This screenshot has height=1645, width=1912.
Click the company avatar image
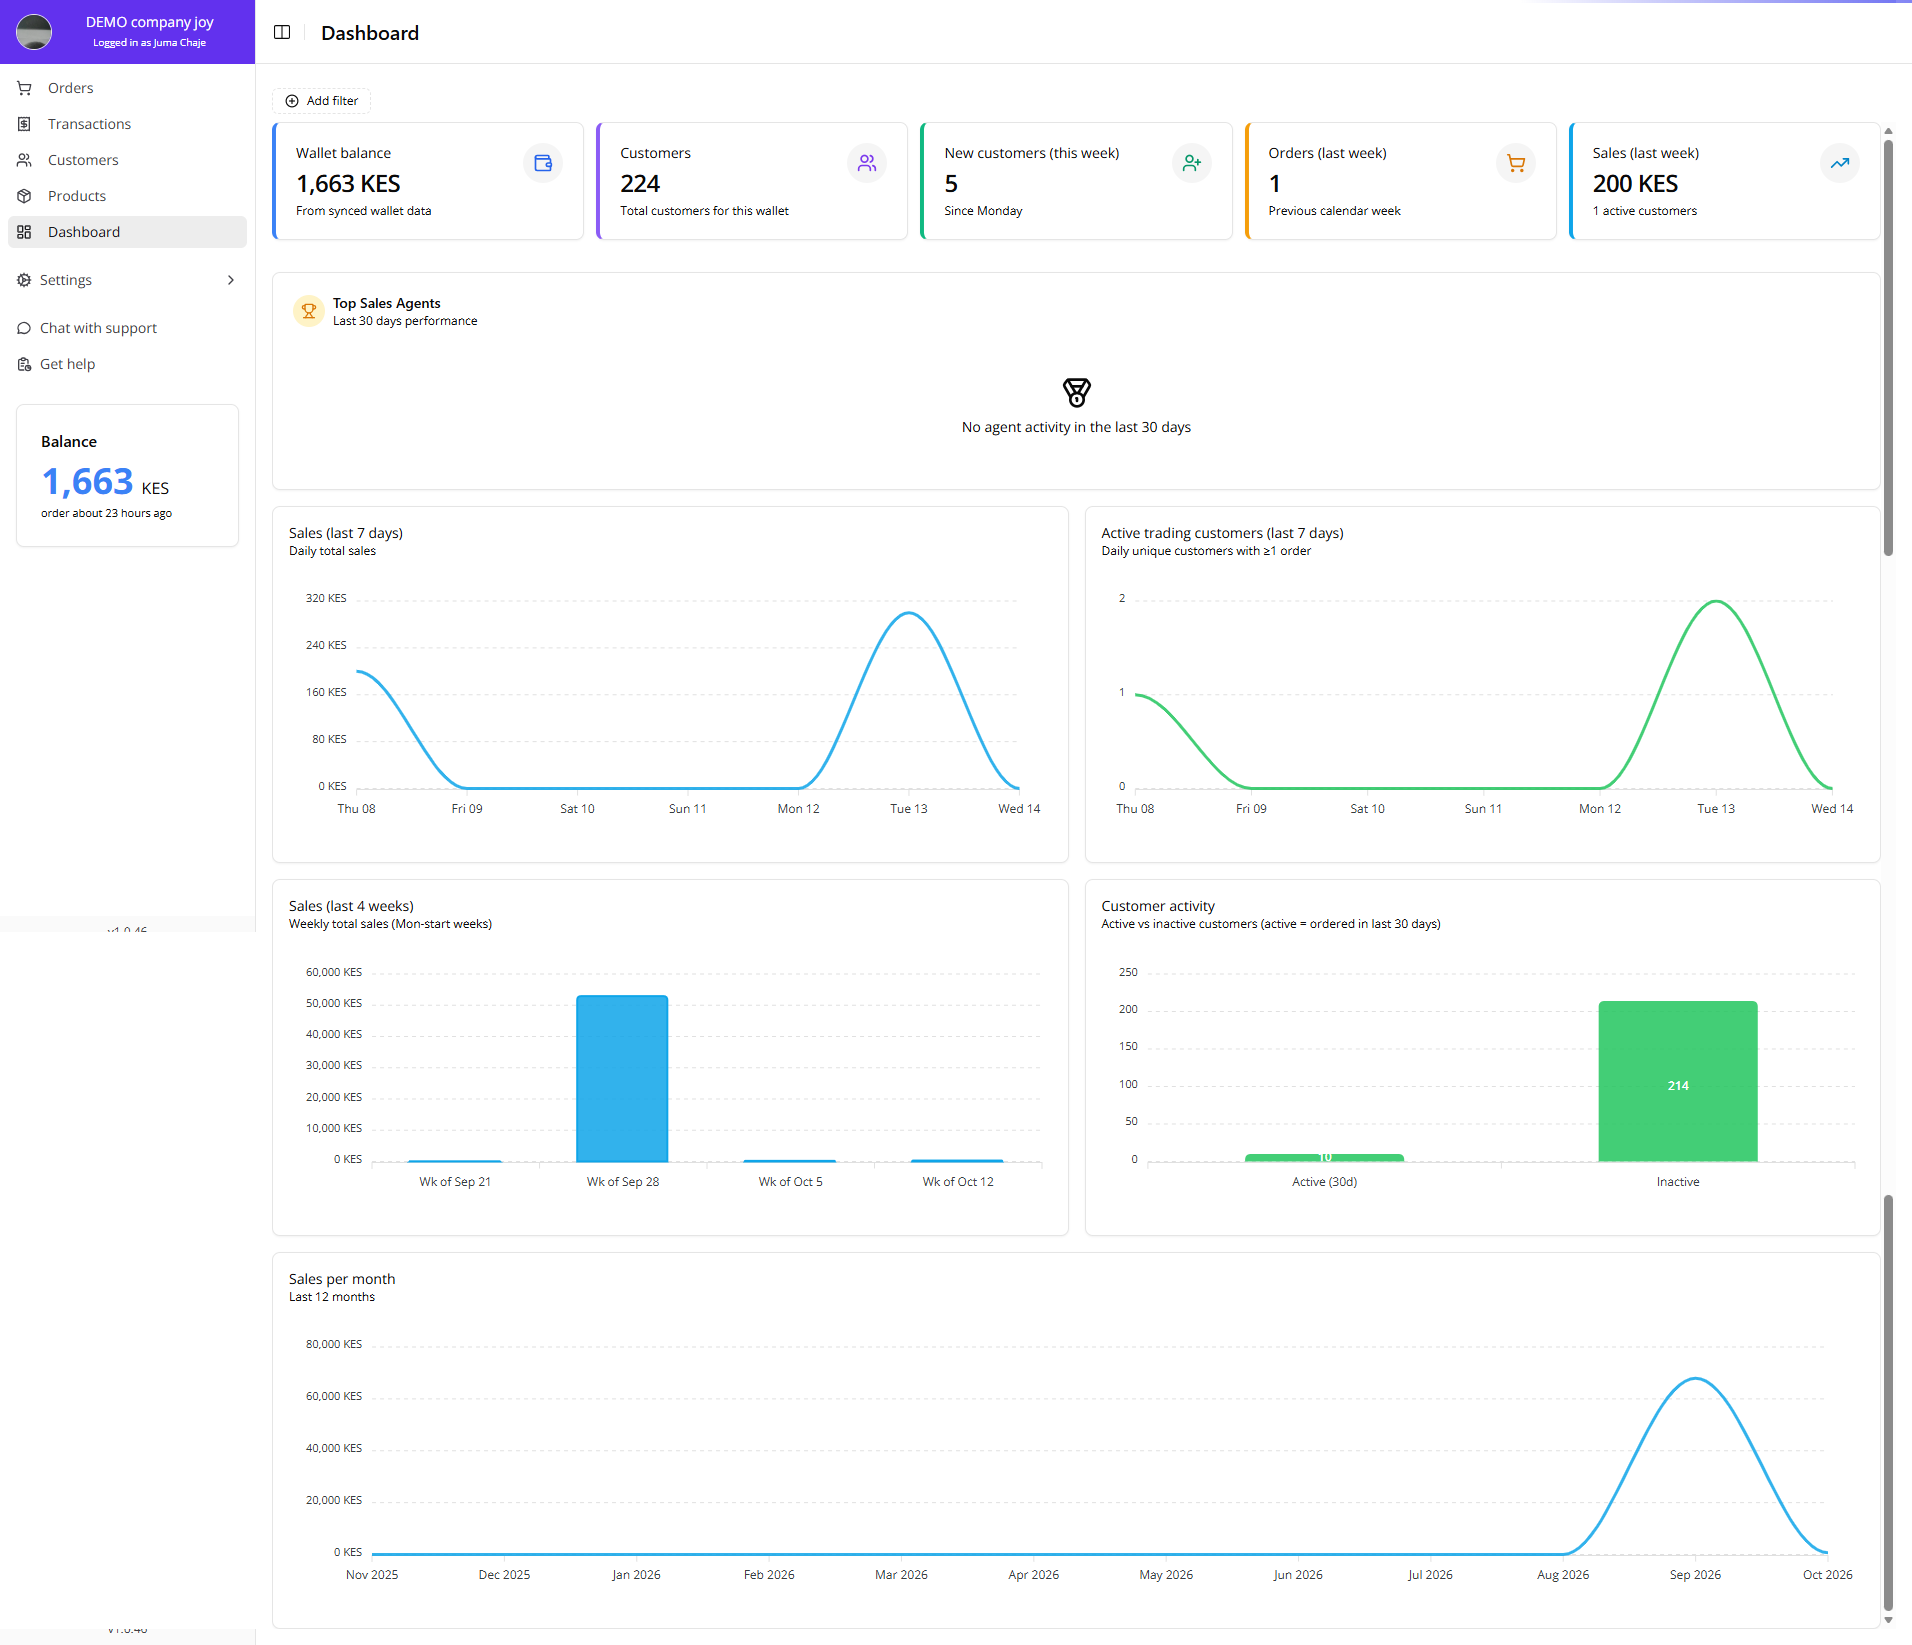[34, 32]
